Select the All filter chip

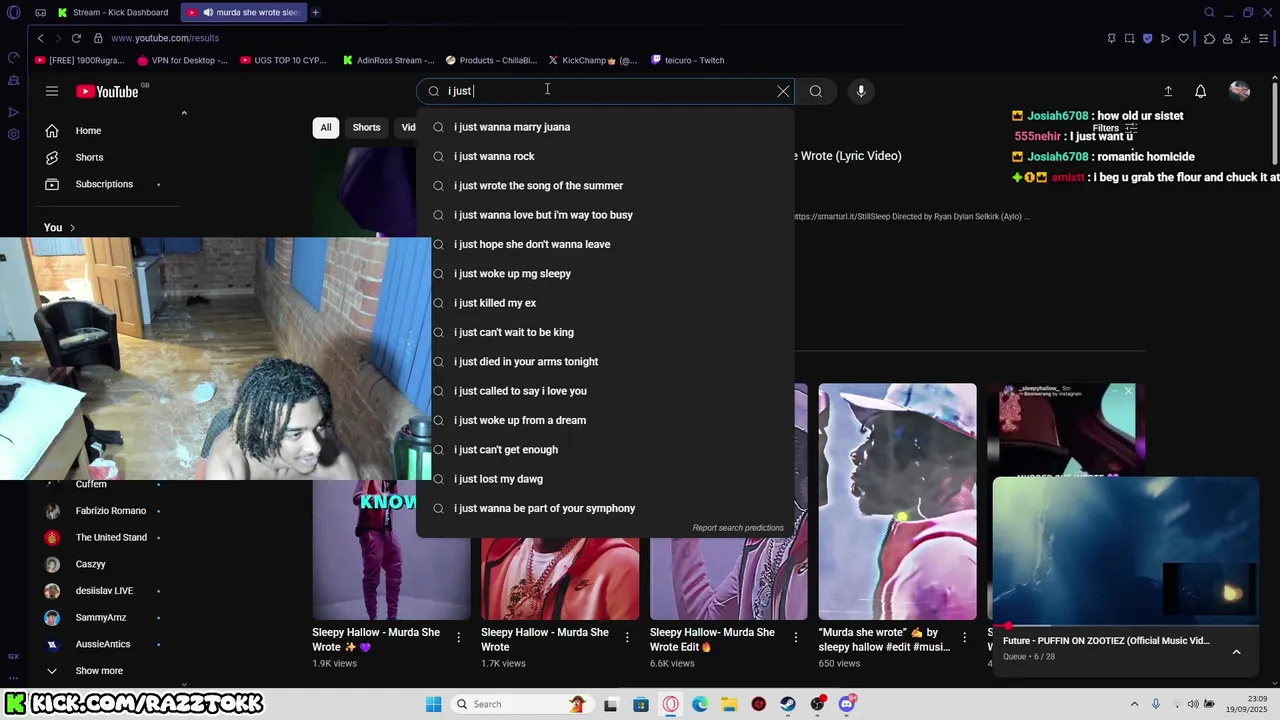coord(326,127)
